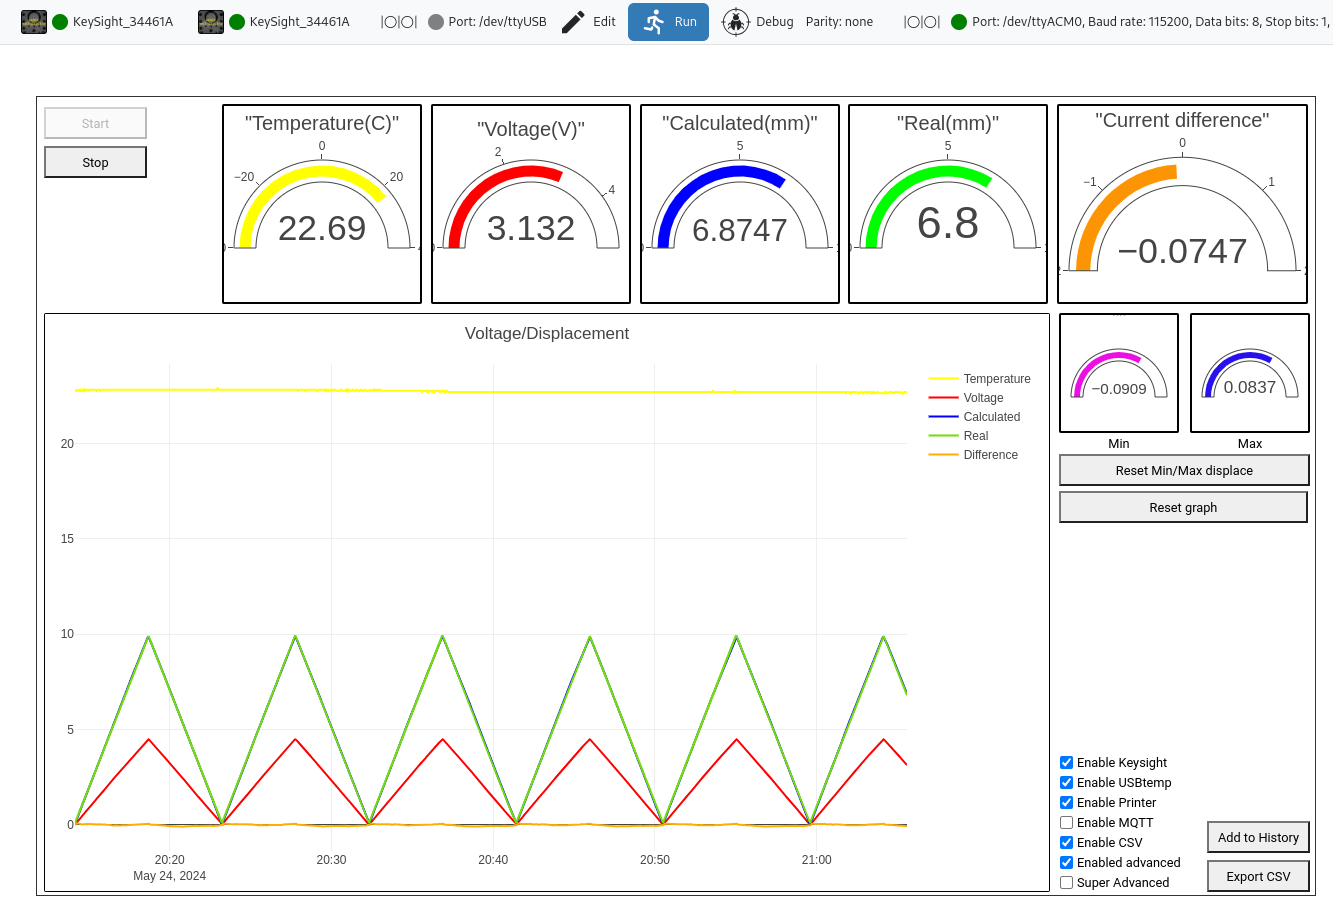Click the 20:50 time axis label
Screen dimensions: 1333x918
pyautogui.click(x=655, y=860)
